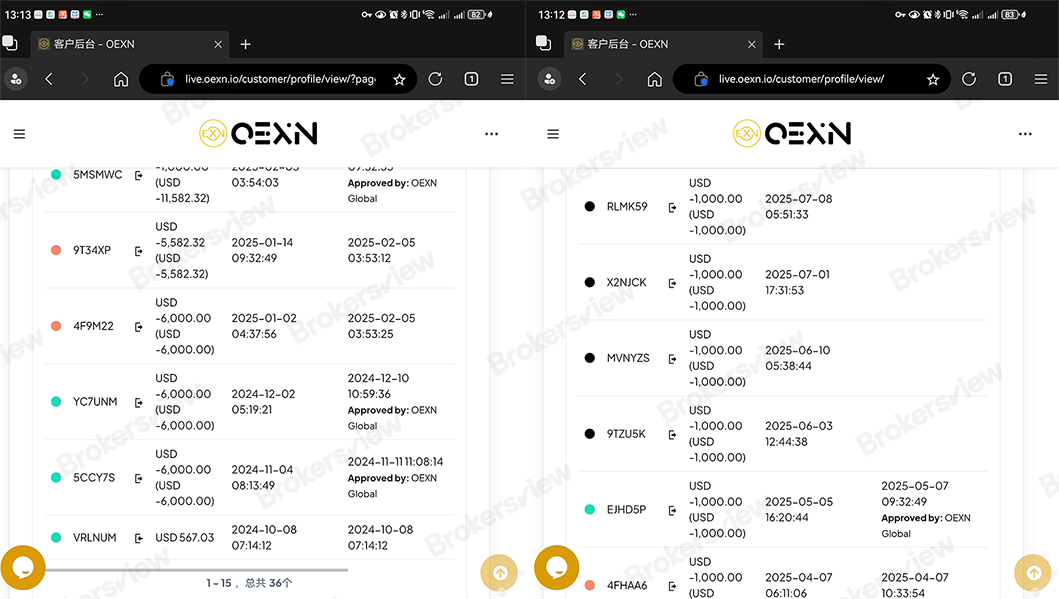This screenshot has width=1059, height=599.
Task: Open the three-dot overflow menu on the right OEXN page
Action: click(1025, 133)
